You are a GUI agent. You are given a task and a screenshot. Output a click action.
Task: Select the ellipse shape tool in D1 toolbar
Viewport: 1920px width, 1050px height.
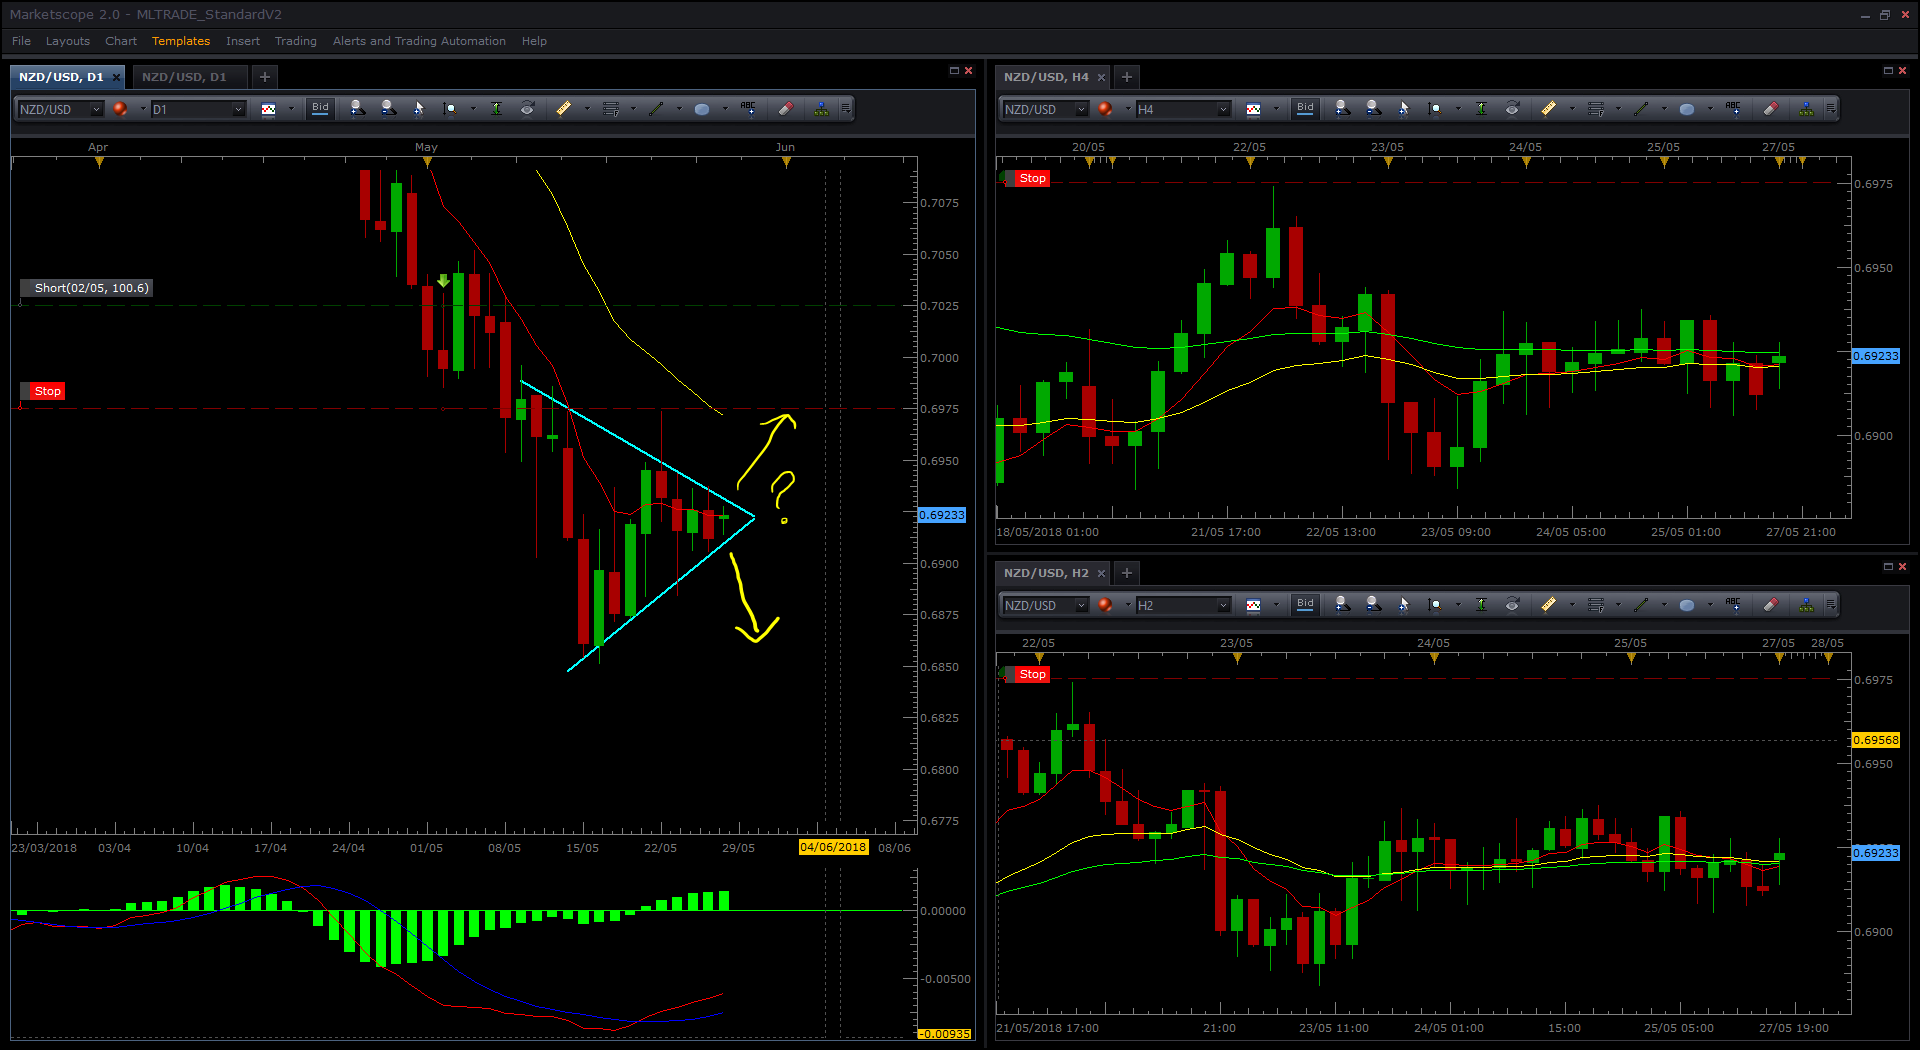(x=702, y=109)
